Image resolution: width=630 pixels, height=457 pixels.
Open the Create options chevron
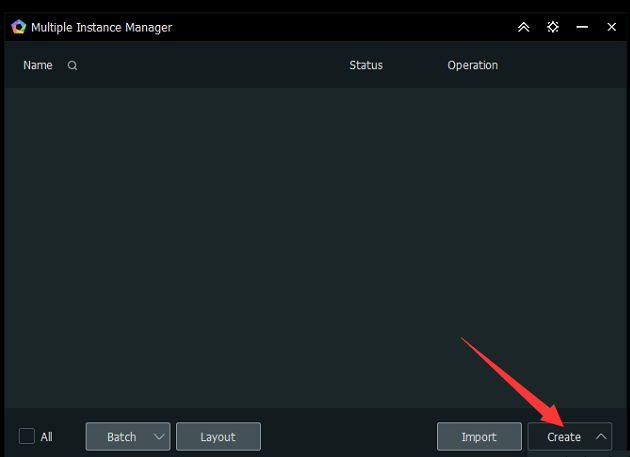[x=600, y=437]
